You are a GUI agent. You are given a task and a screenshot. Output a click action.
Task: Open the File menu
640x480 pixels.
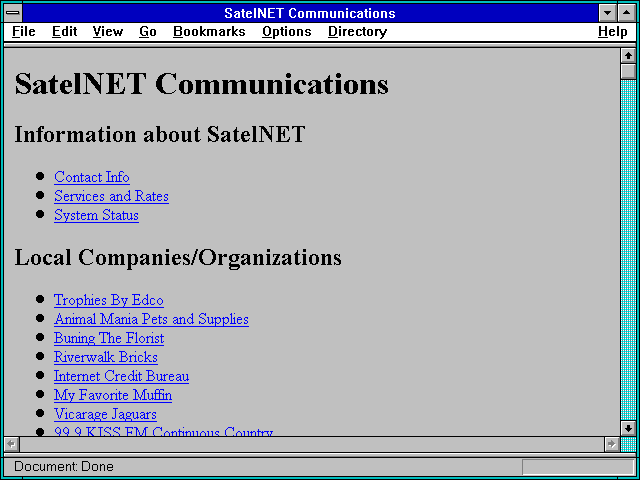24,31
